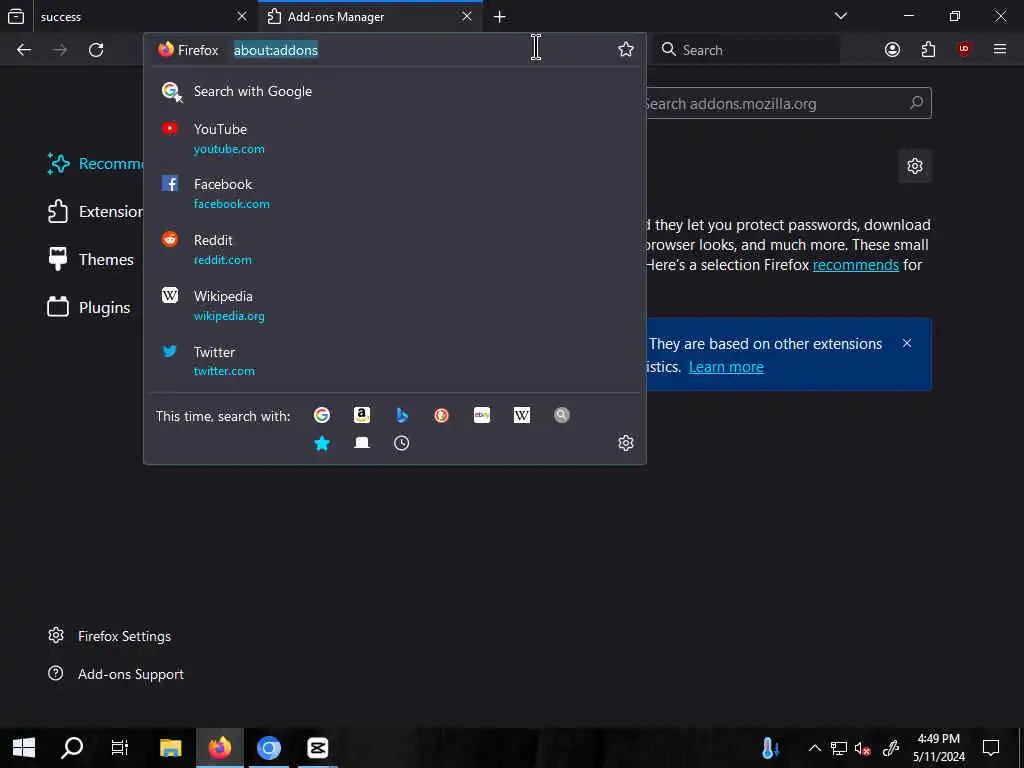The image size is (1024, 768).
Task: Open Add-ons Support link
Action: pyautogui.click(x=116, y=674)
